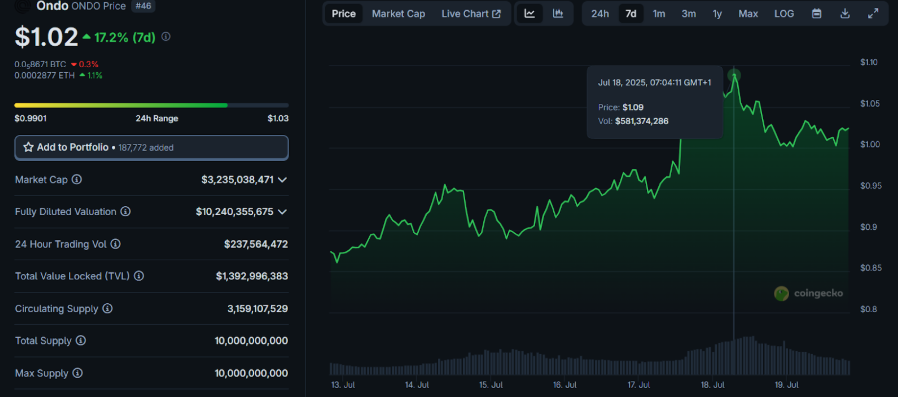The height and width of the screenshot is (397, 898).
Task: Open the calendar date range picker
Action: [x=817, y=14]
